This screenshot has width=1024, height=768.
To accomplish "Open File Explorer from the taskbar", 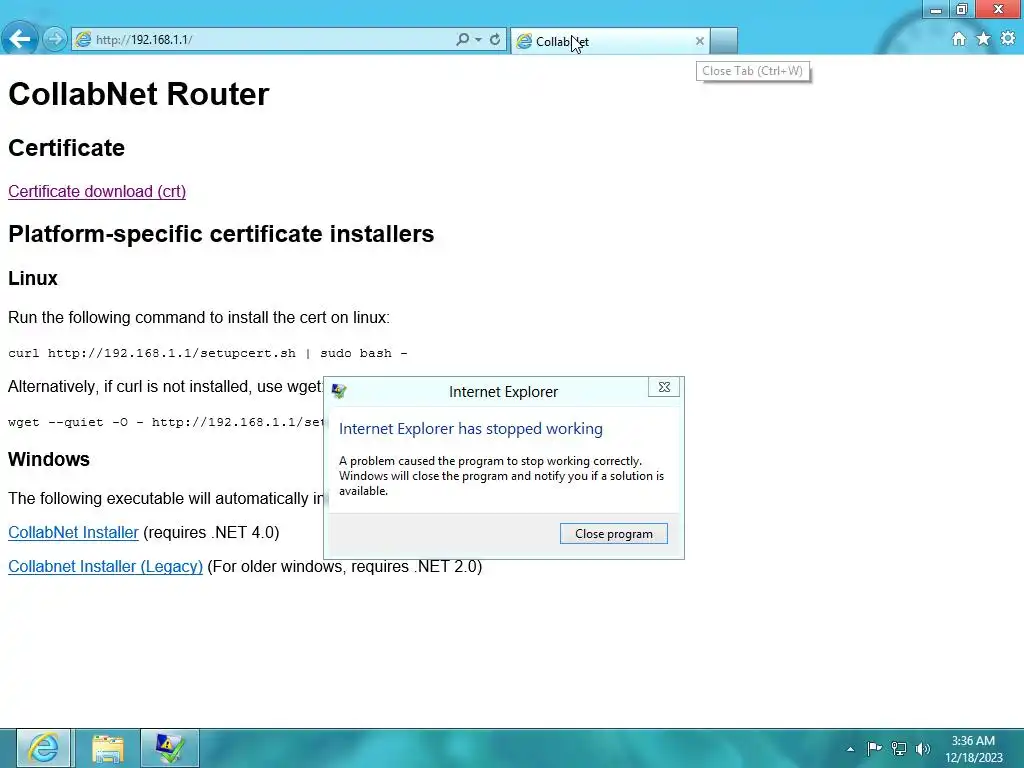I will [108, 748].
